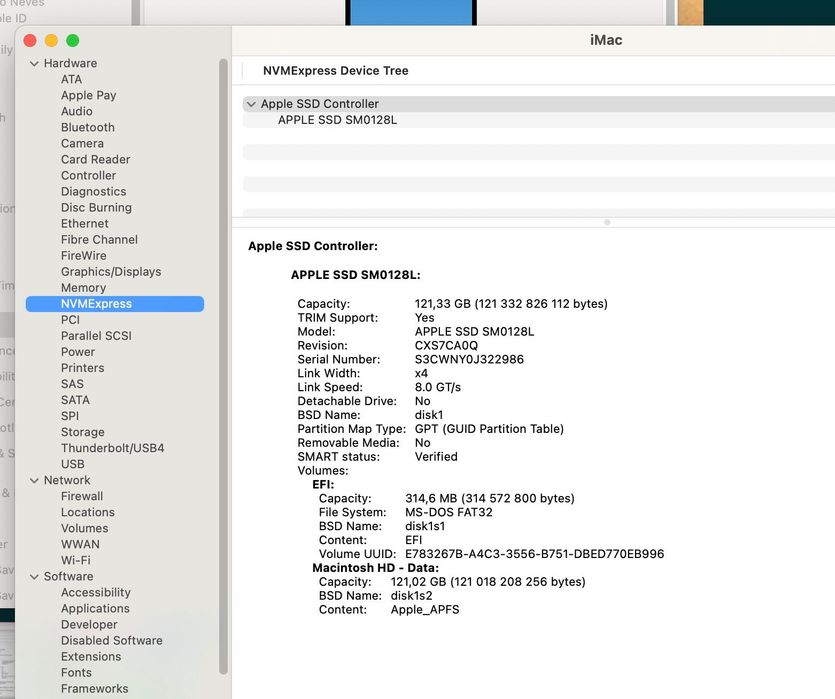Click SMART status value Verified

(x=436, y=457)
